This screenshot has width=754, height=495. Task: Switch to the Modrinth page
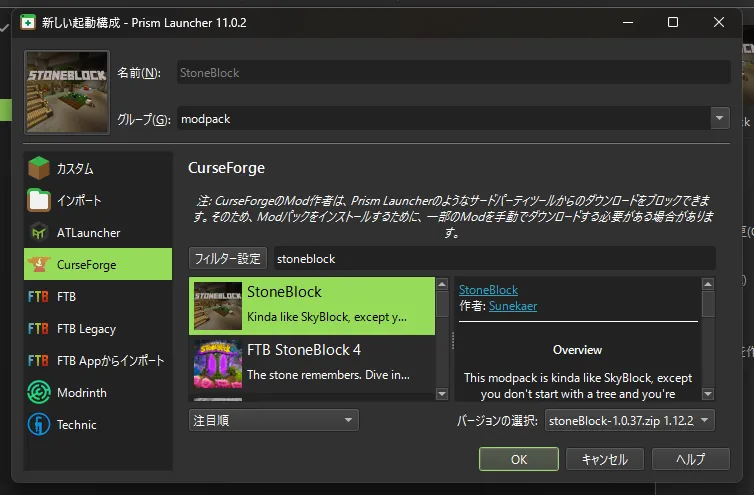tap(98, 392)
